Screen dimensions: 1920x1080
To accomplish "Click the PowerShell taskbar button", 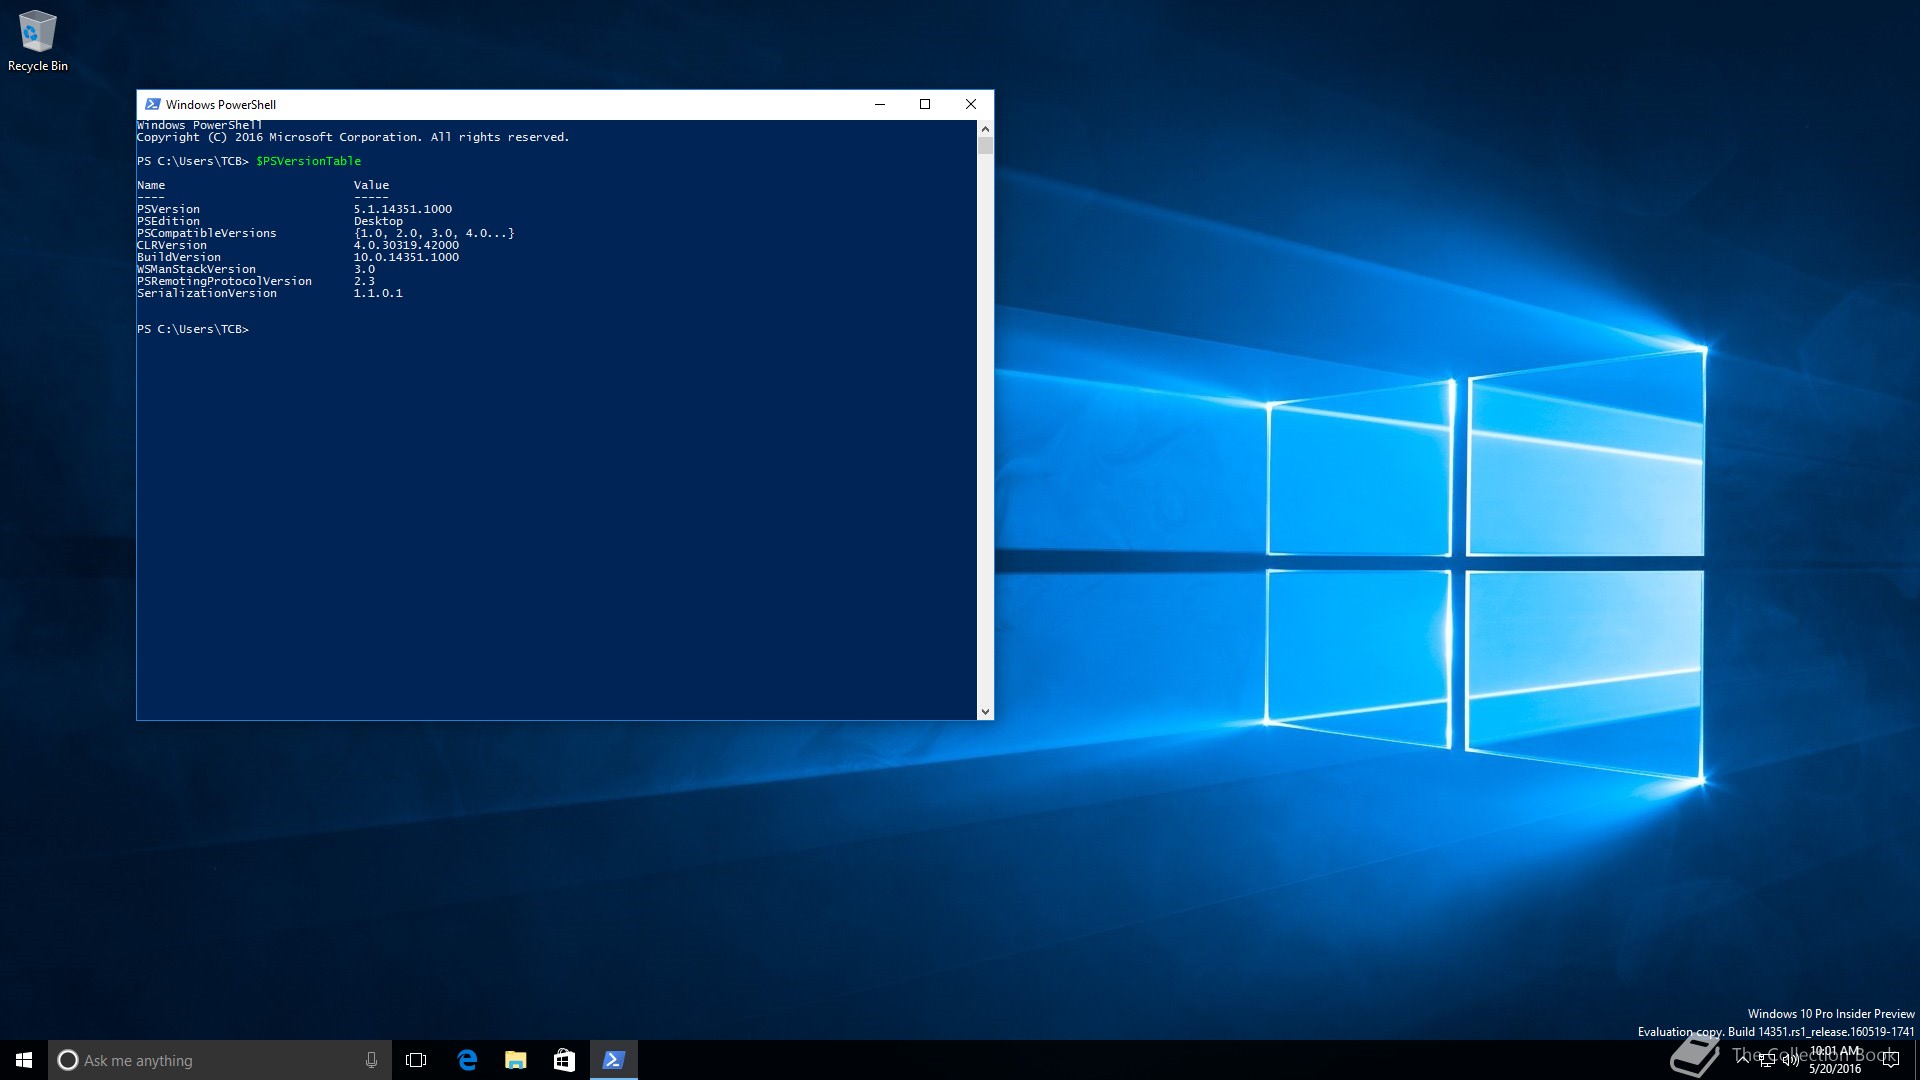I will pyautogui.click(x=613, y=1060).
